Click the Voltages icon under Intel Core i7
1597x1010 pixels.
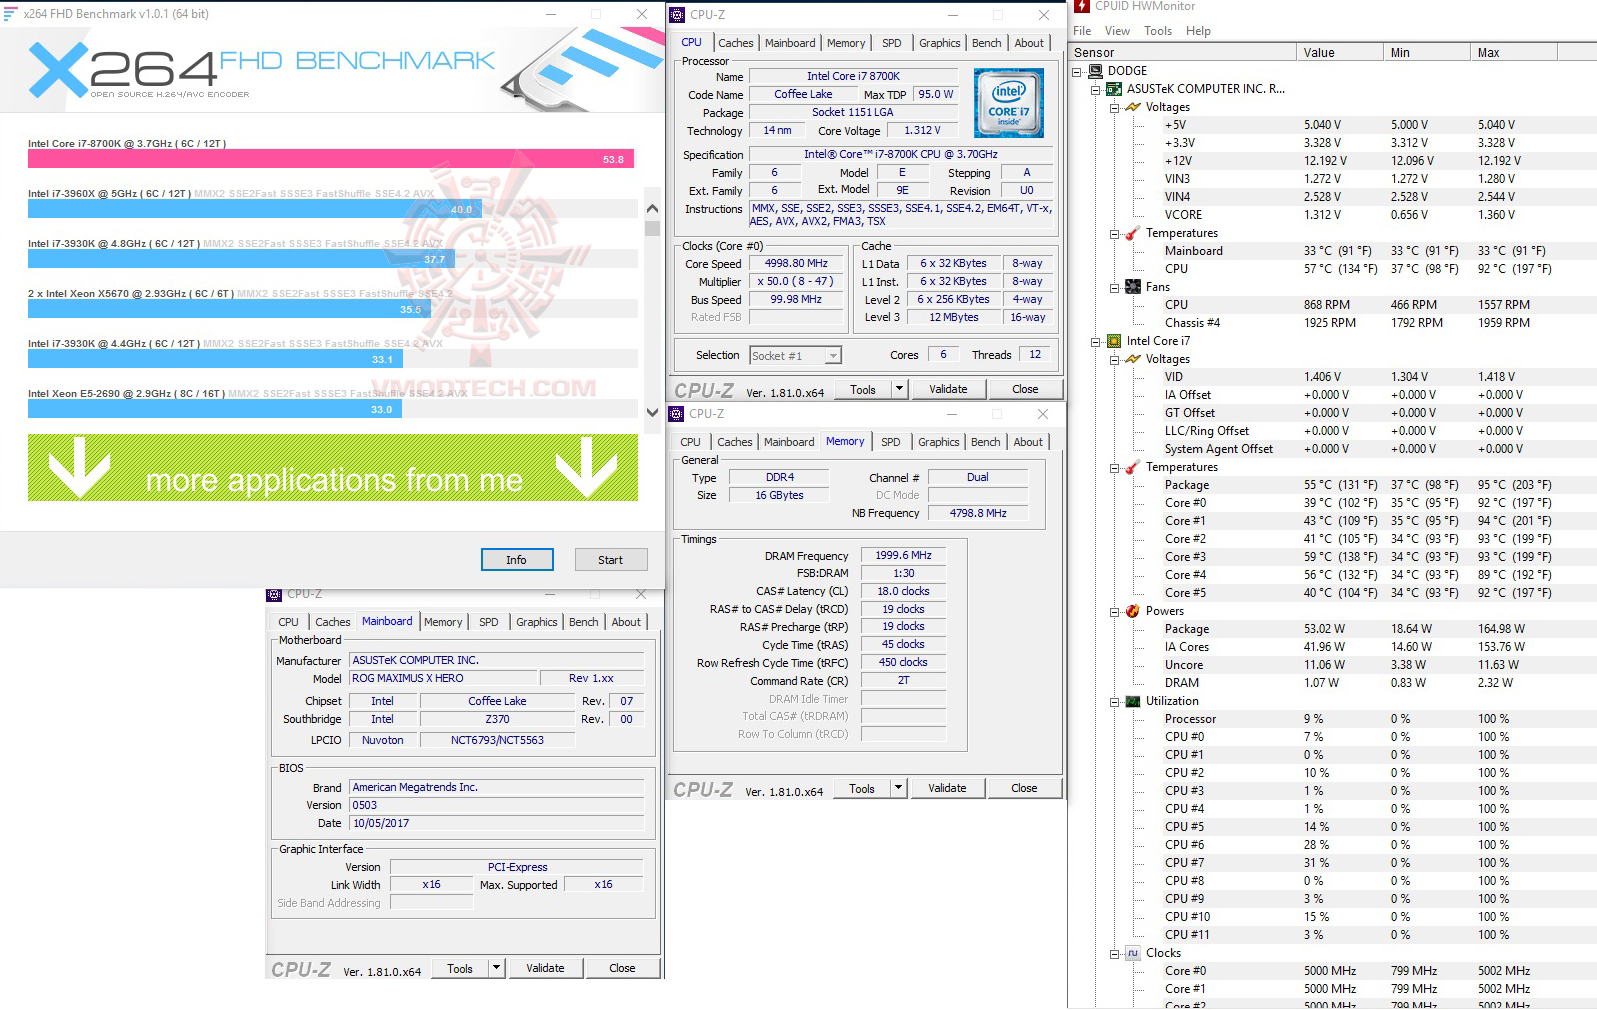[x=1133, y=359]
